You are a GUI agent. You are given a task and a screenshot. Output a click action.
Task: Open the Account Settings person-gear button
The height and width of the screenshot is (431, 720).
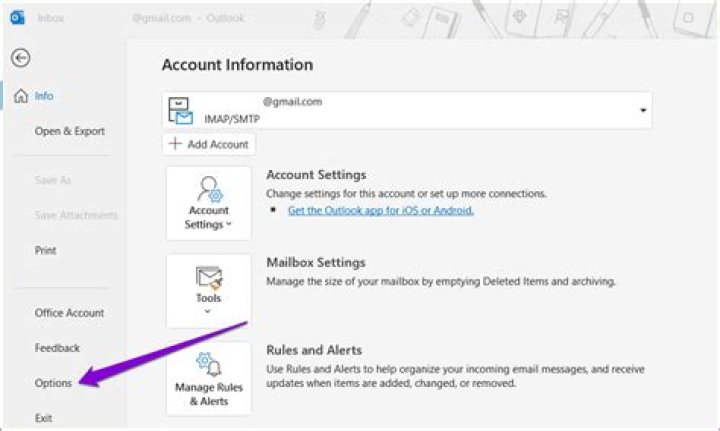click(209, 203)
